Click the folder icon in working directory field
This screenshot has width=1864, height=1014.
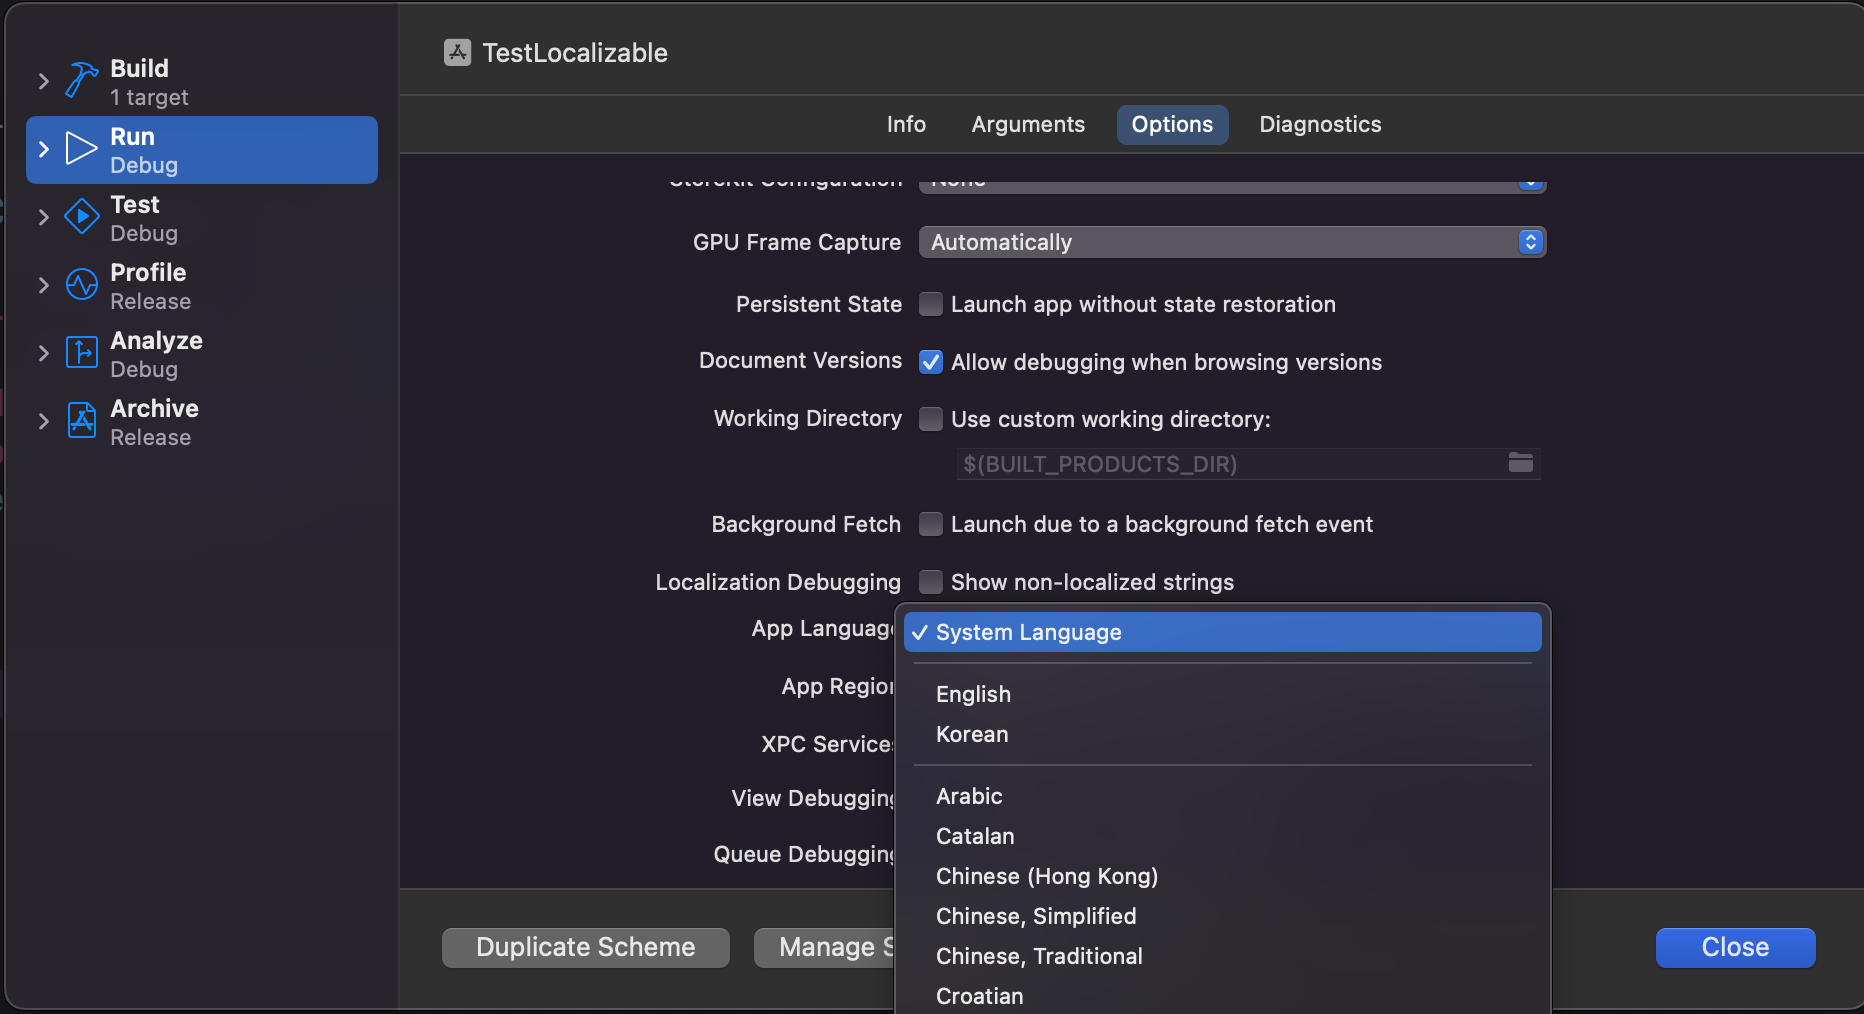[1520, 462]
